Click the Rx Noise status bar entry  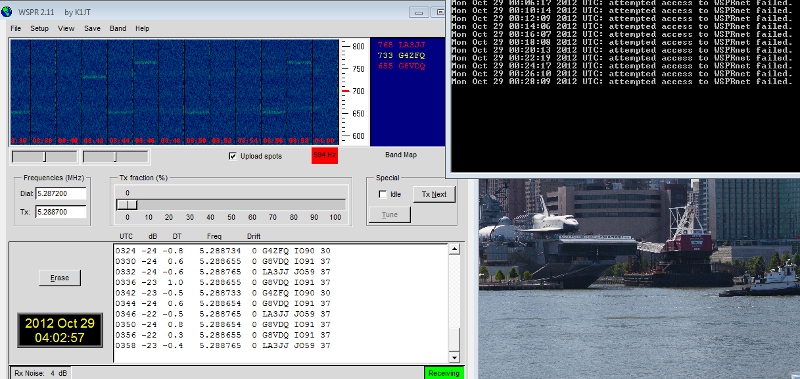pyautogui.click(x=41, y=373)
